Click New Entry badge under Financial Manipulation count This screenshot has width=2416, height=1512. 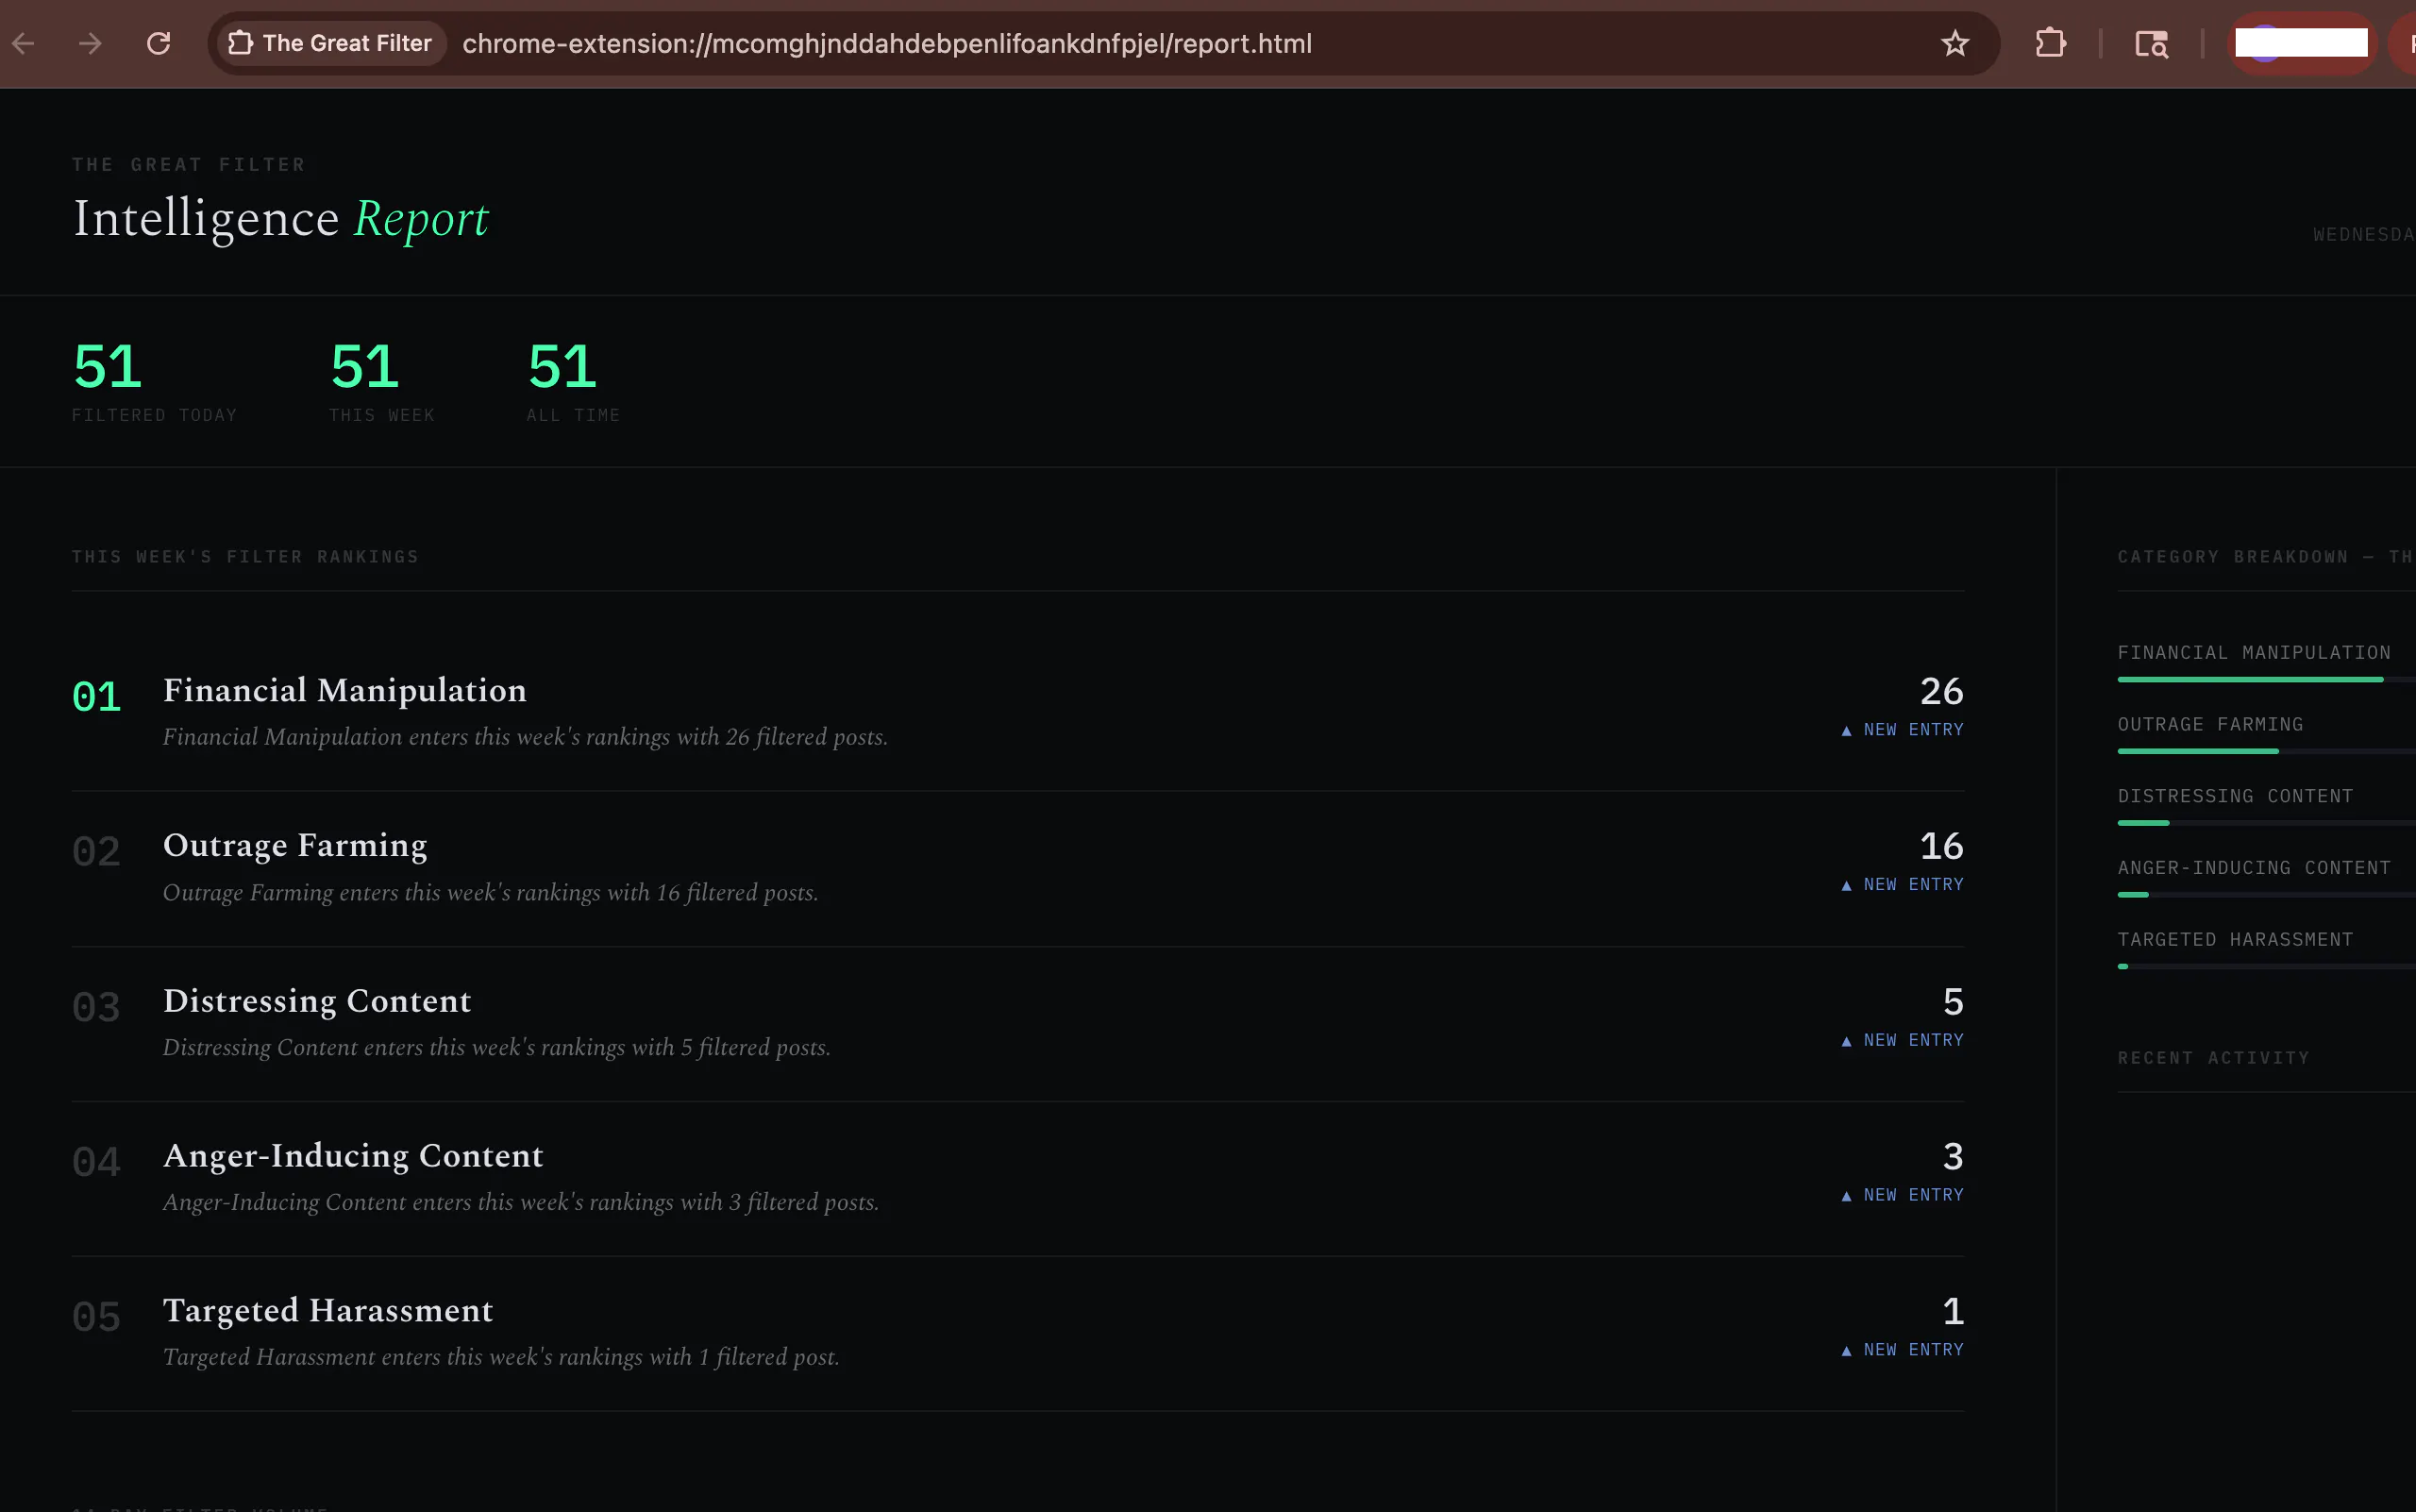(1902, 730)
